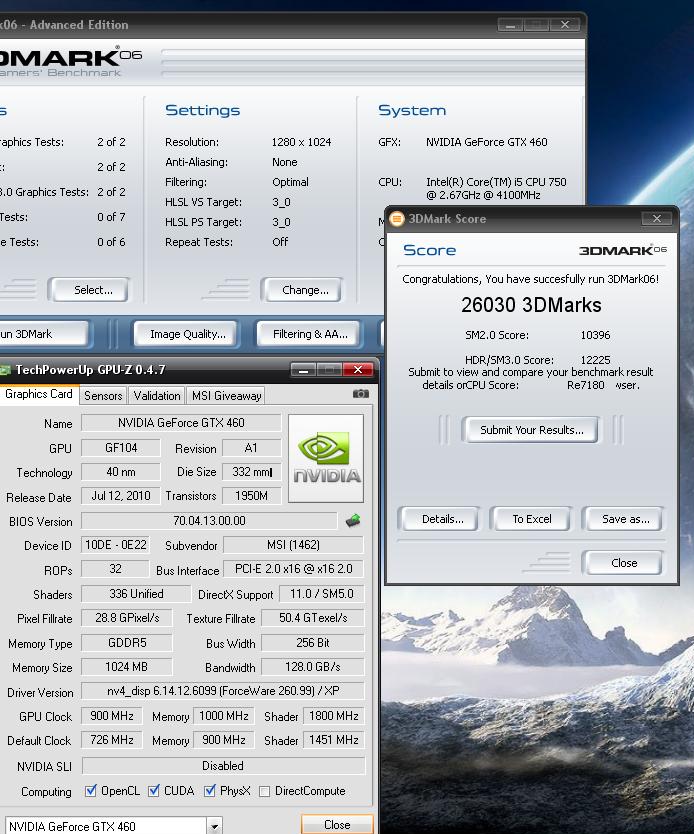
Task: Click the NVIDIA SLI Disabled field
Action: (x=223, y=766)
